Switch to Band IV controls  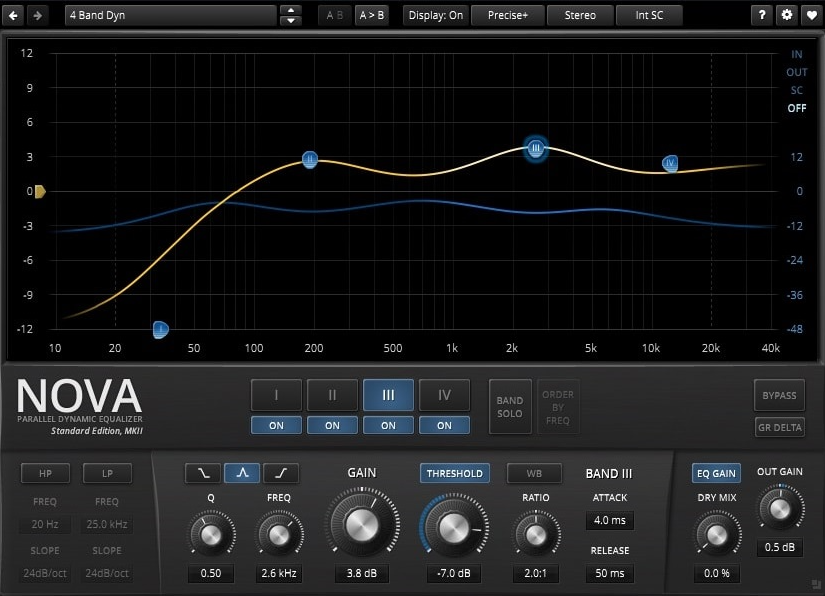[444, 395]
